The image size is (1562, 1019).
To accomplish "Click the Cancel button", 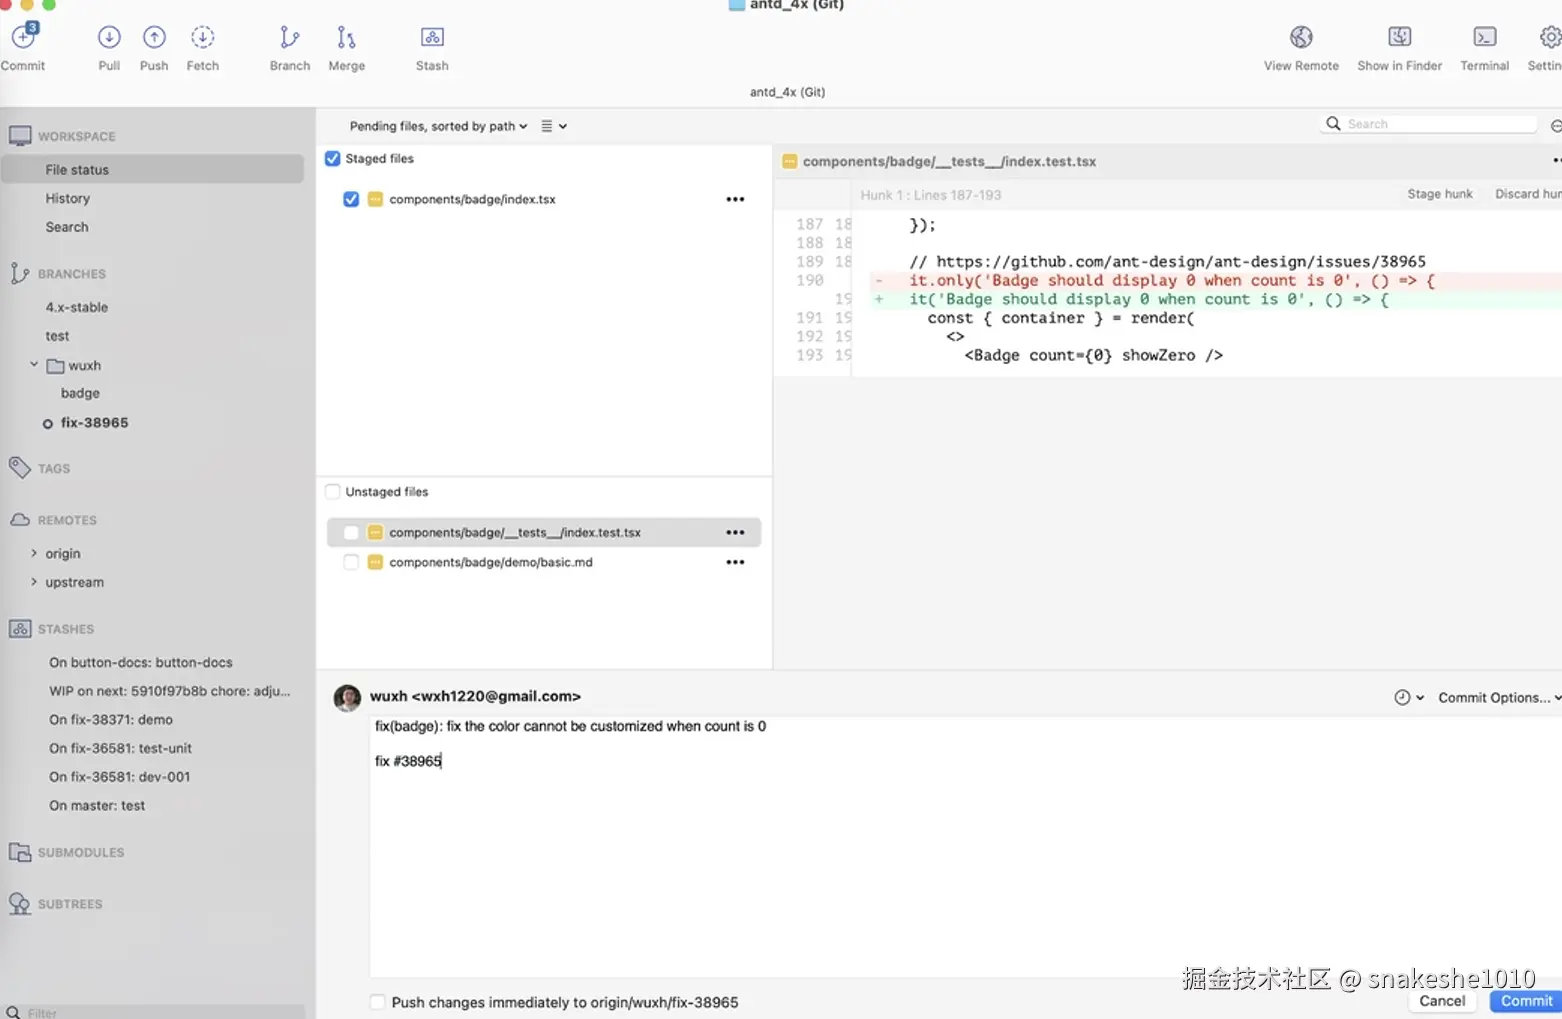I will pyautogui.click(x=1441, y=1001).
